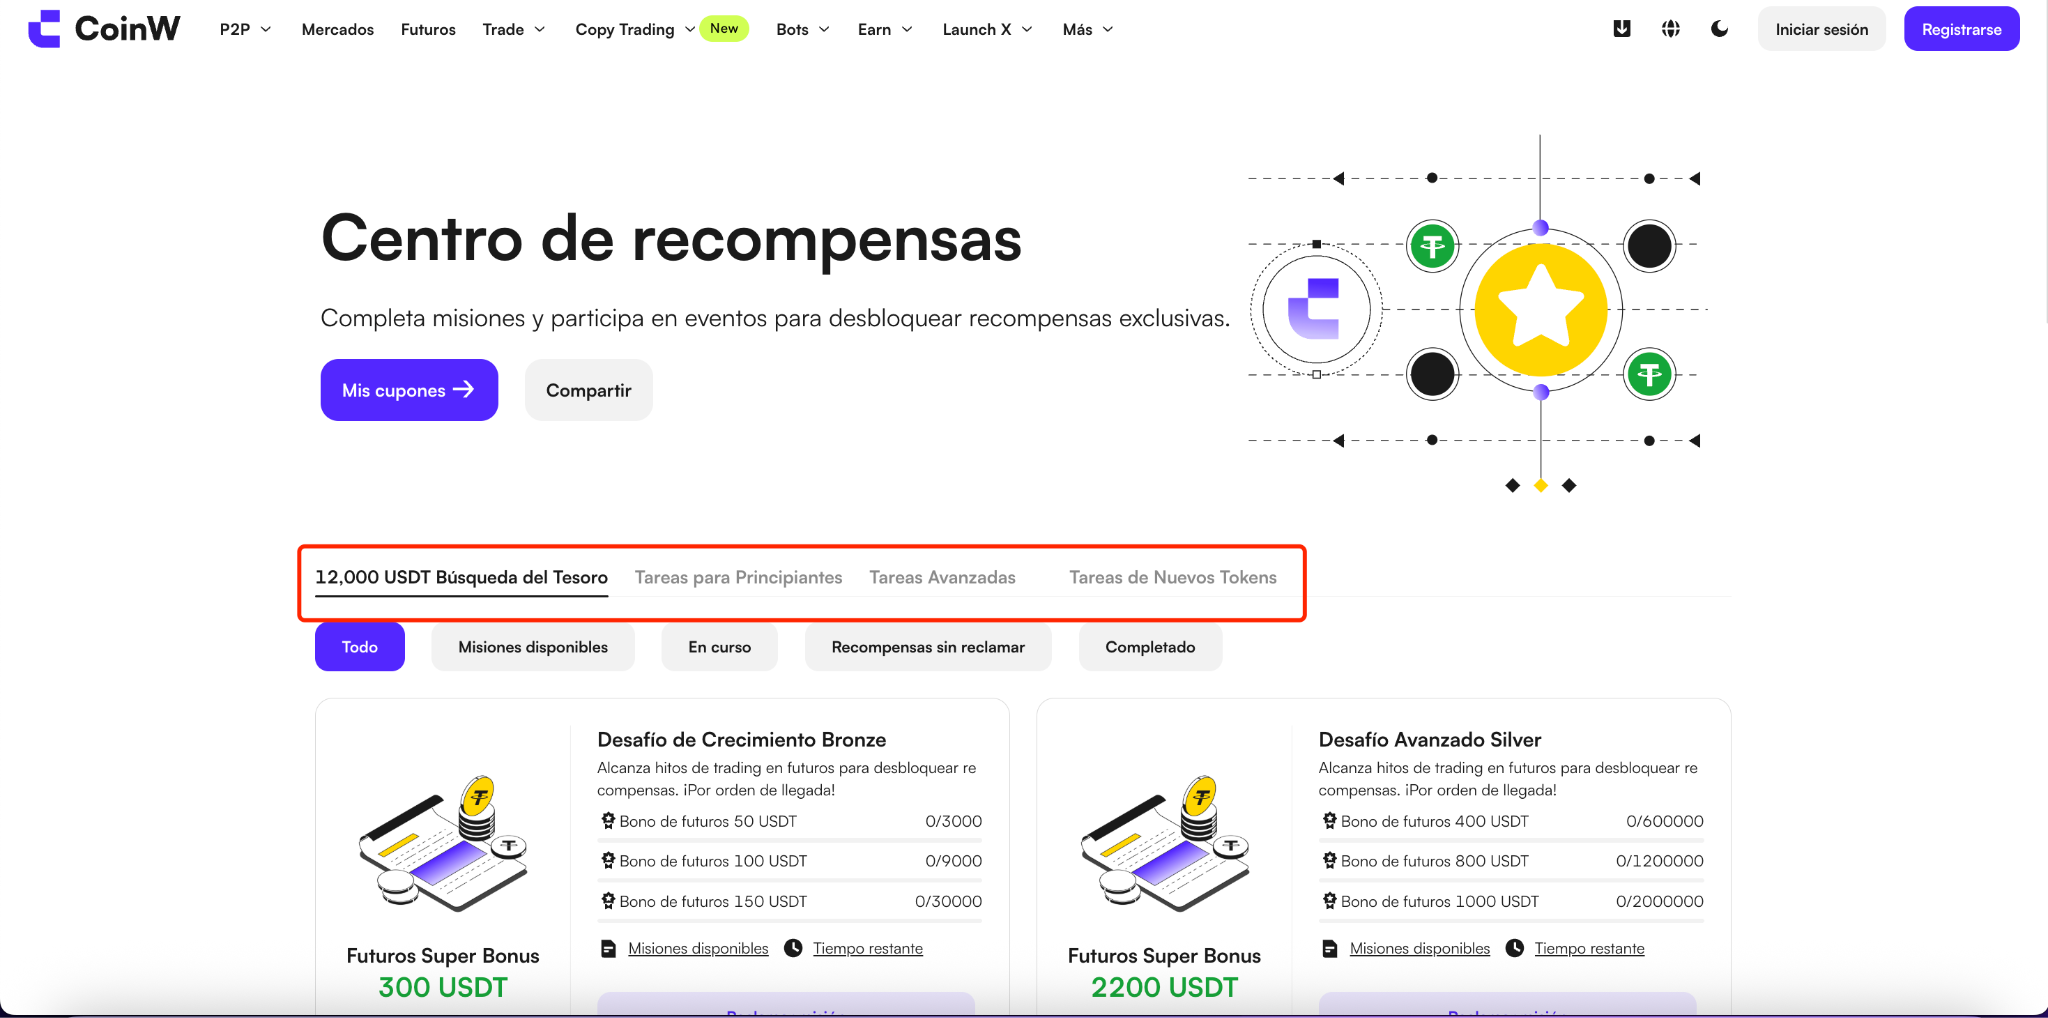This screenshot has height=1018, width=2048.
Task: Open the Mercados page
Action: (338, 30)
